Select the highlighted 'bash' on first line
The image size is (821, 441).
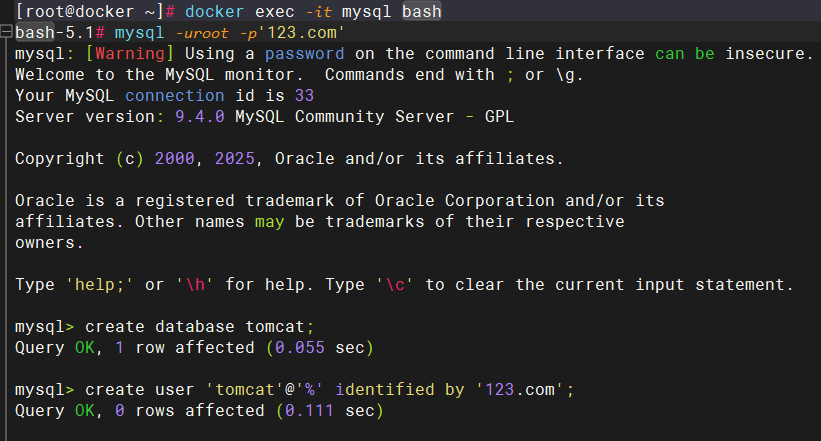point(422,12)
